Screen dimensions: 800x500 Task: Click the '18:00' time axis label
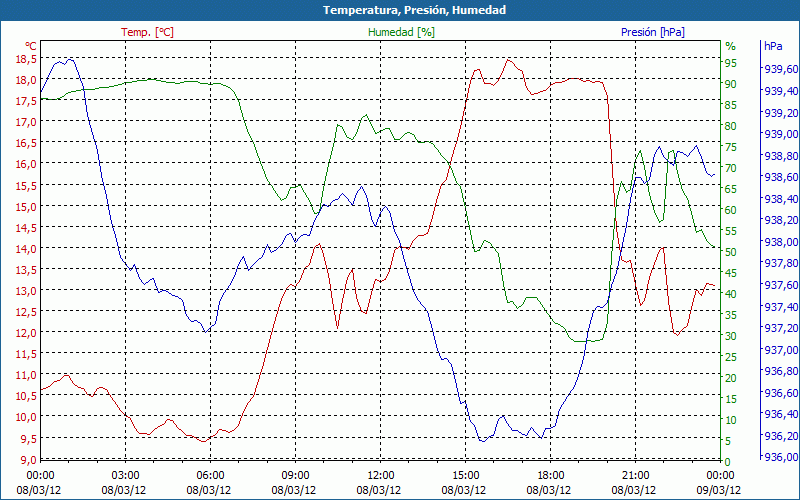point(551,476)
